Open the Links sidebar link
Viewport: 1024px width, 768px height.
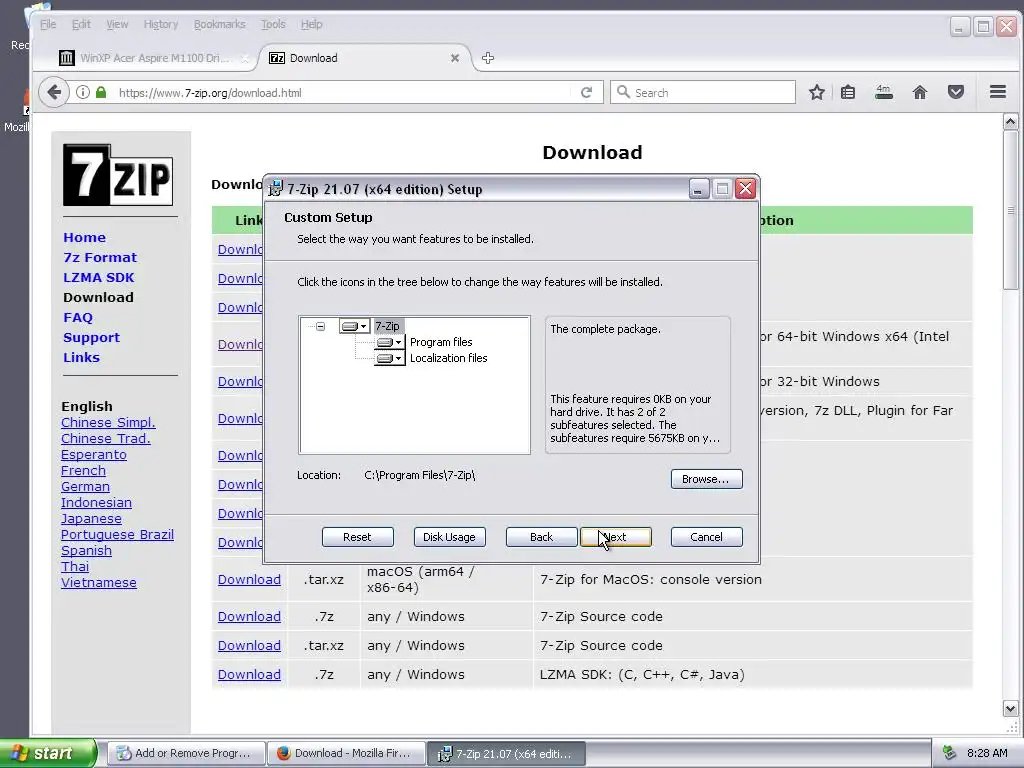tap(82, 357)
